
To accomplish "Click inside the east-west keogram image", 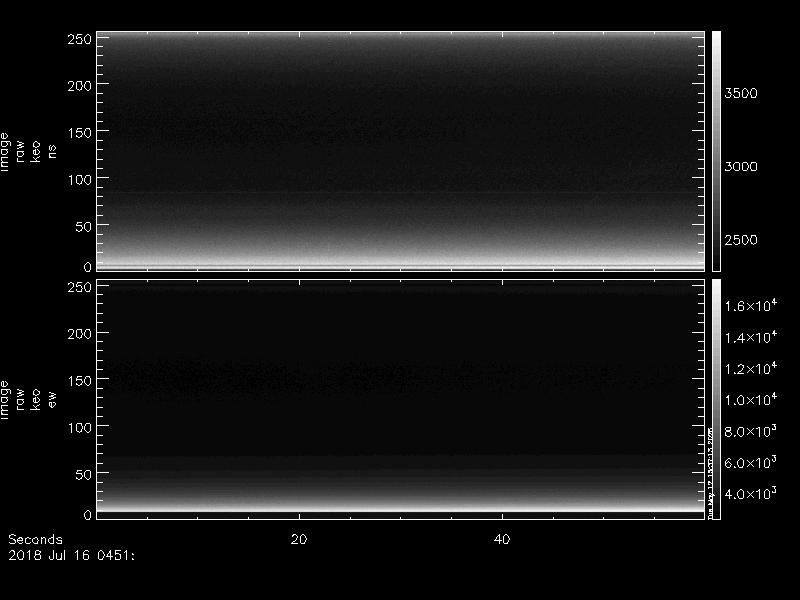I will 401,399.
